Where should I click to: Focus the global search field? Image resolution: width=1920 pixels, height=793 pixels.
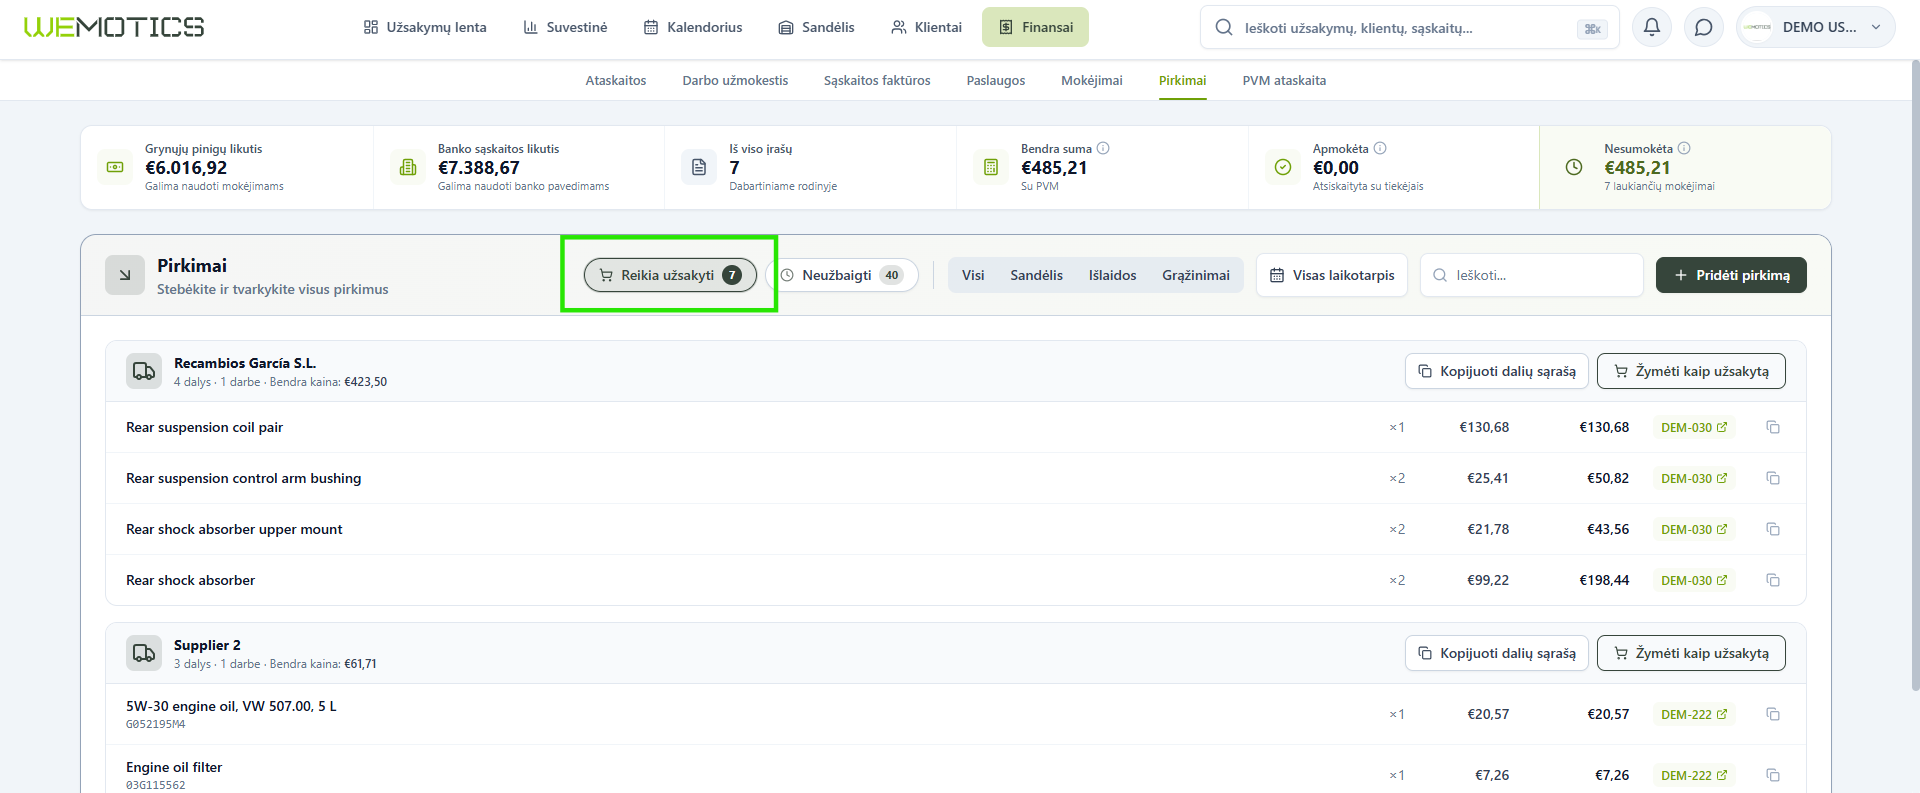click(x=1409, y=28)
